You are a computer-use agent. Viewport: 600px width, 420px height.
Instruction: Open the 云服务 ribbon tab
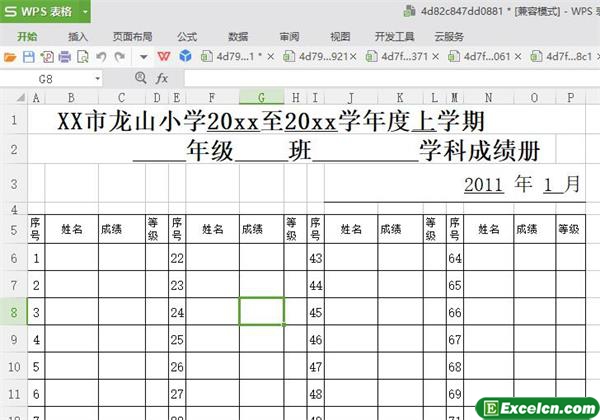tap(449, 37)
